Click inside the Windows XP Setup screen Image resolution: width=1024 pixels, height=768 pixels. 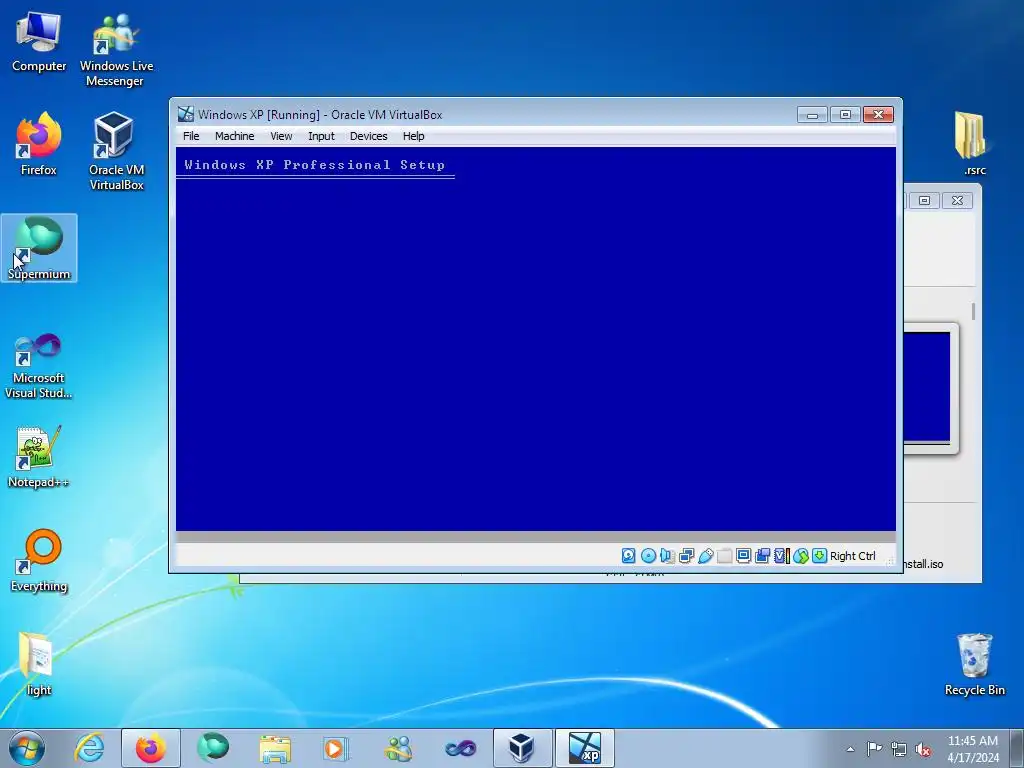pyautogui.click(x=536, y=340)
